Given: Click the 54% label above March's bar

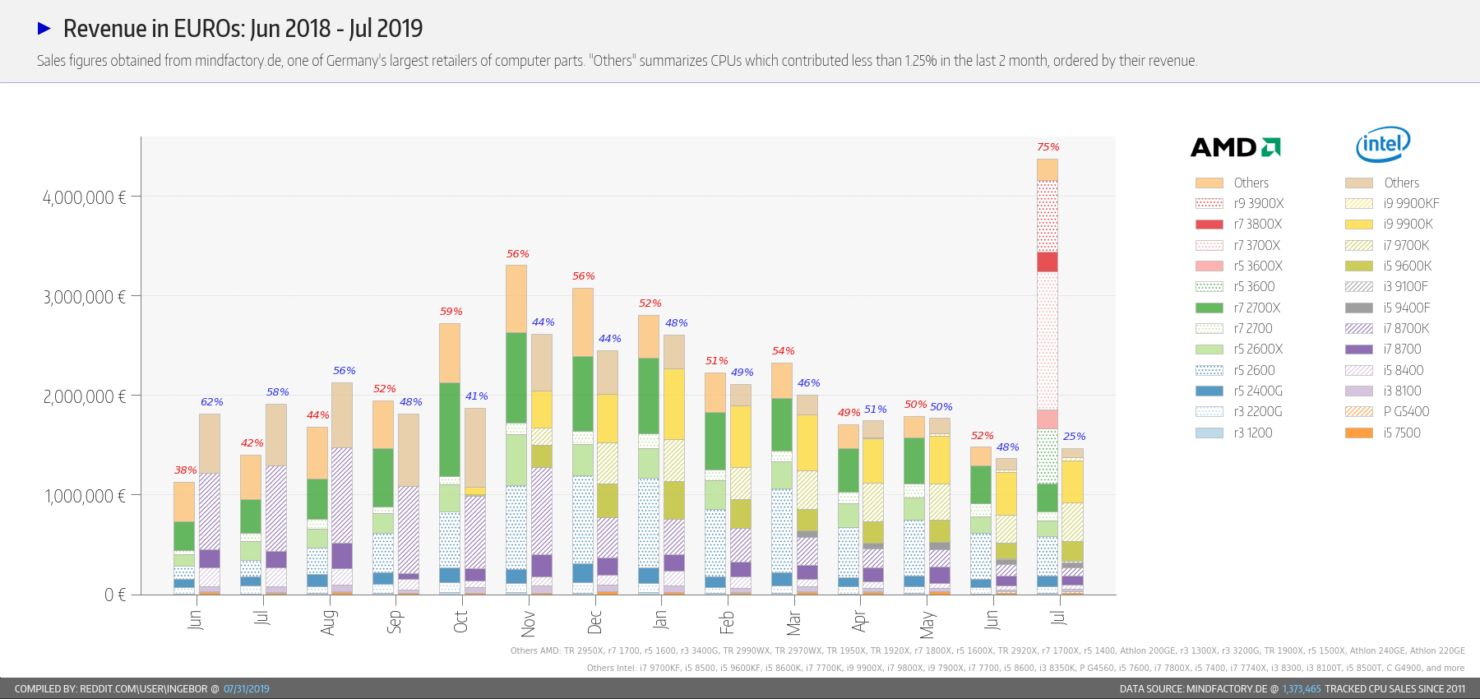Looking at the screenshot, I should [x=783, y=351].
